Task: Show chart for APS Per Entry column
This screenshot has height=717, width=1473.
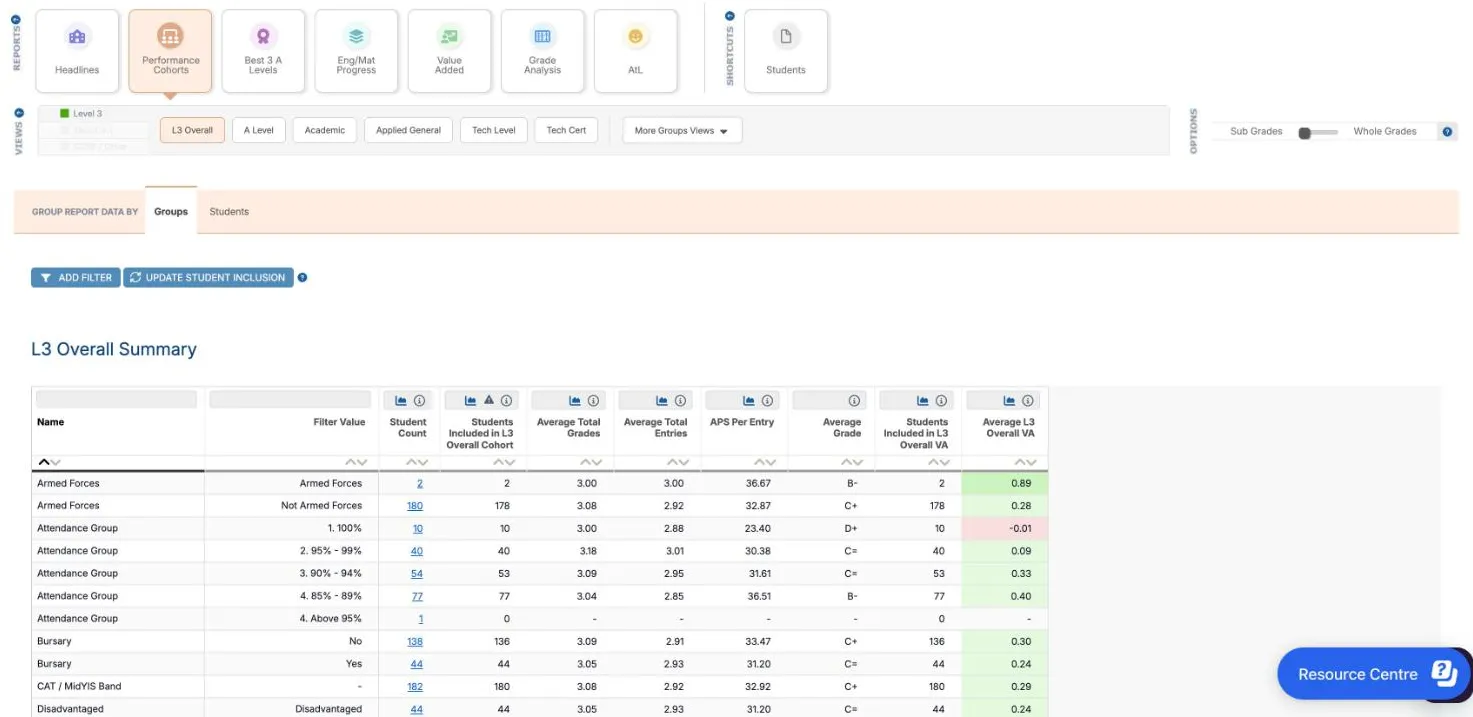Action: pos(749,400)
